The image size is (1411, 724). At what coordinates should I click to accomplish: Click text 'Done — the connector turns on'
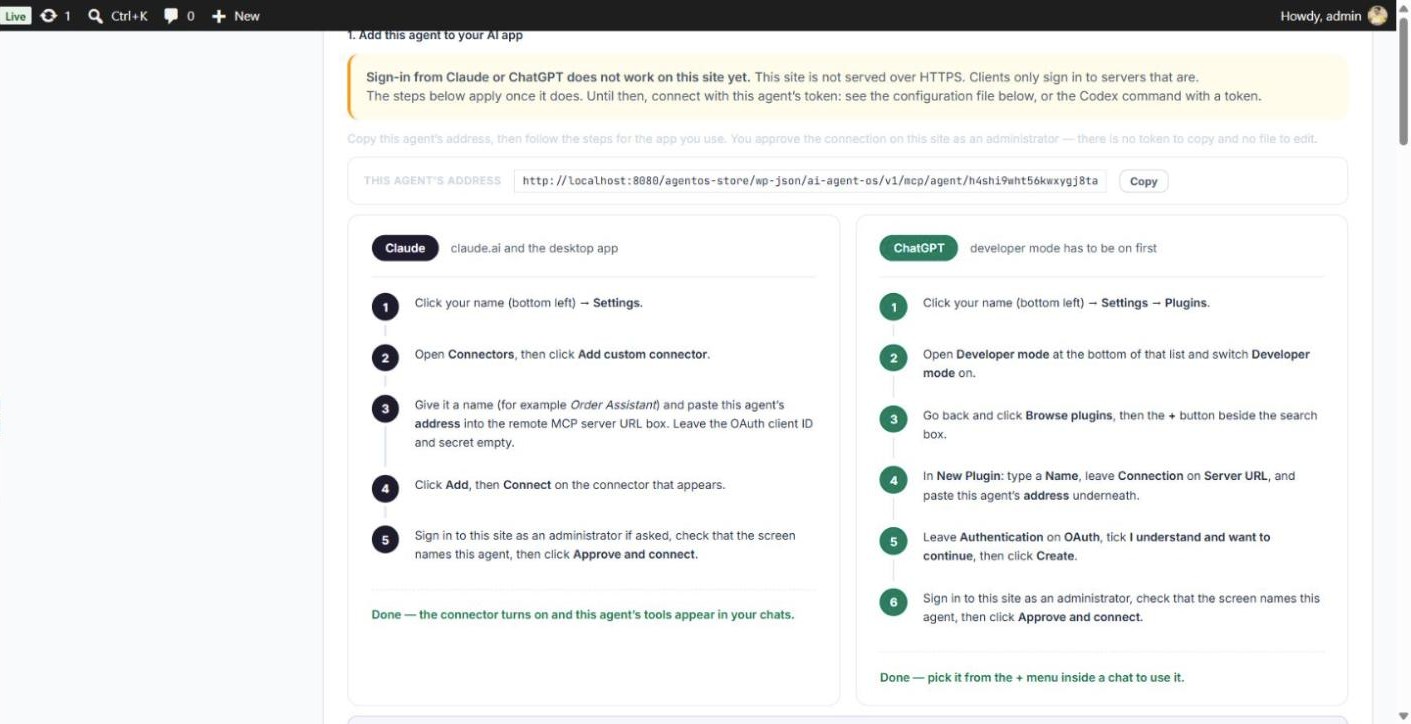583,615
